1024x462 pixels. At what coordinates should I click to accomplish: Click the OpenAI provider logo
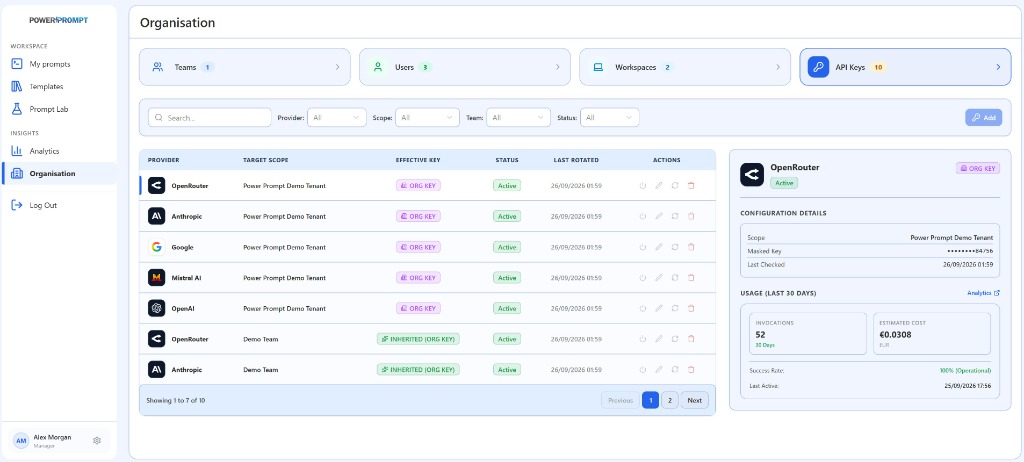point(156,308)
